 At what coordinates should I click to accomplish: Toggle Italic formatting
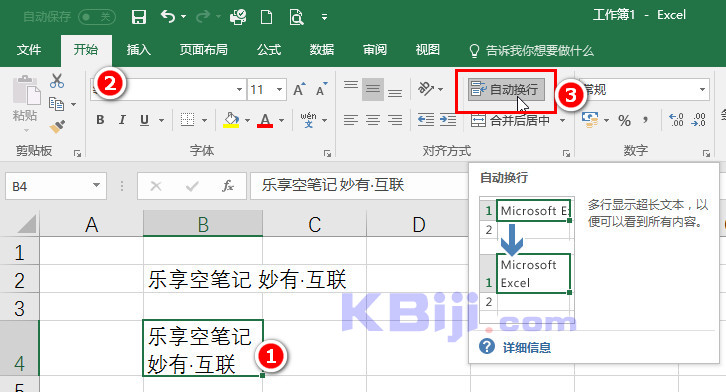122,120
